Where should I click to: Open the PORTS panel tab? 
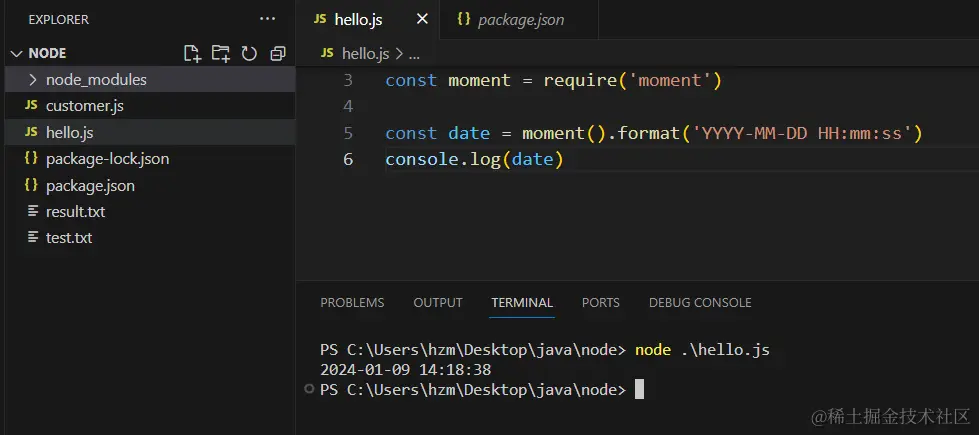pos(600,302)
